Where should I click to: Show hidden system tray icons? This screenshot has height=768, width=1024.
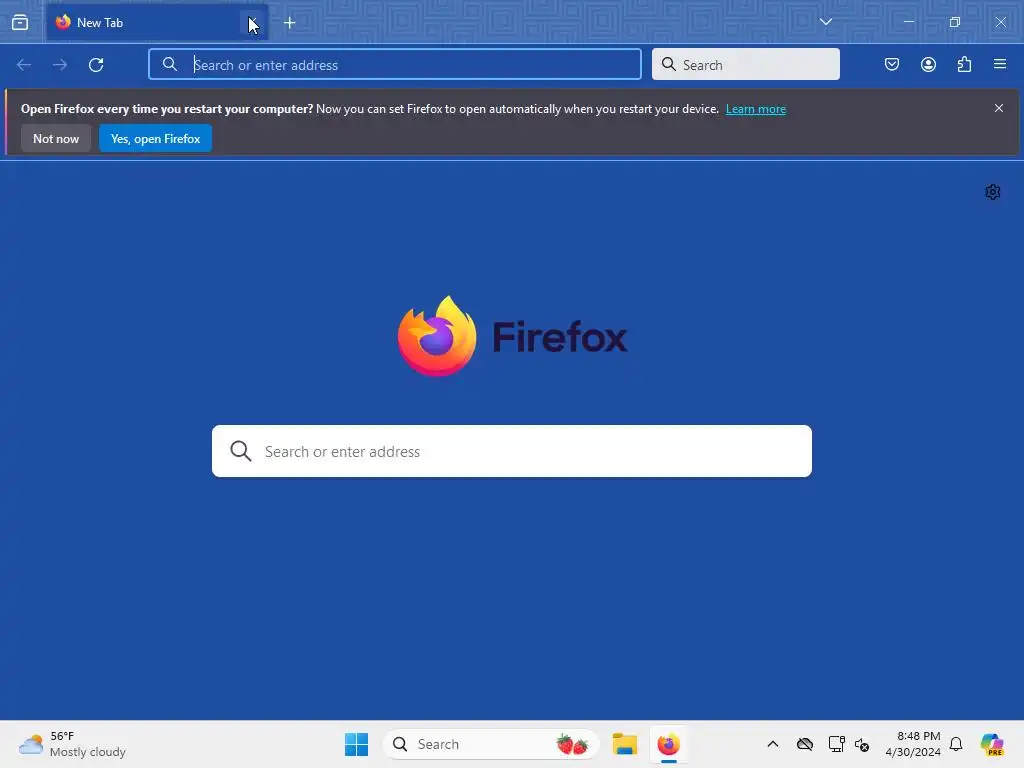point(773,744)
